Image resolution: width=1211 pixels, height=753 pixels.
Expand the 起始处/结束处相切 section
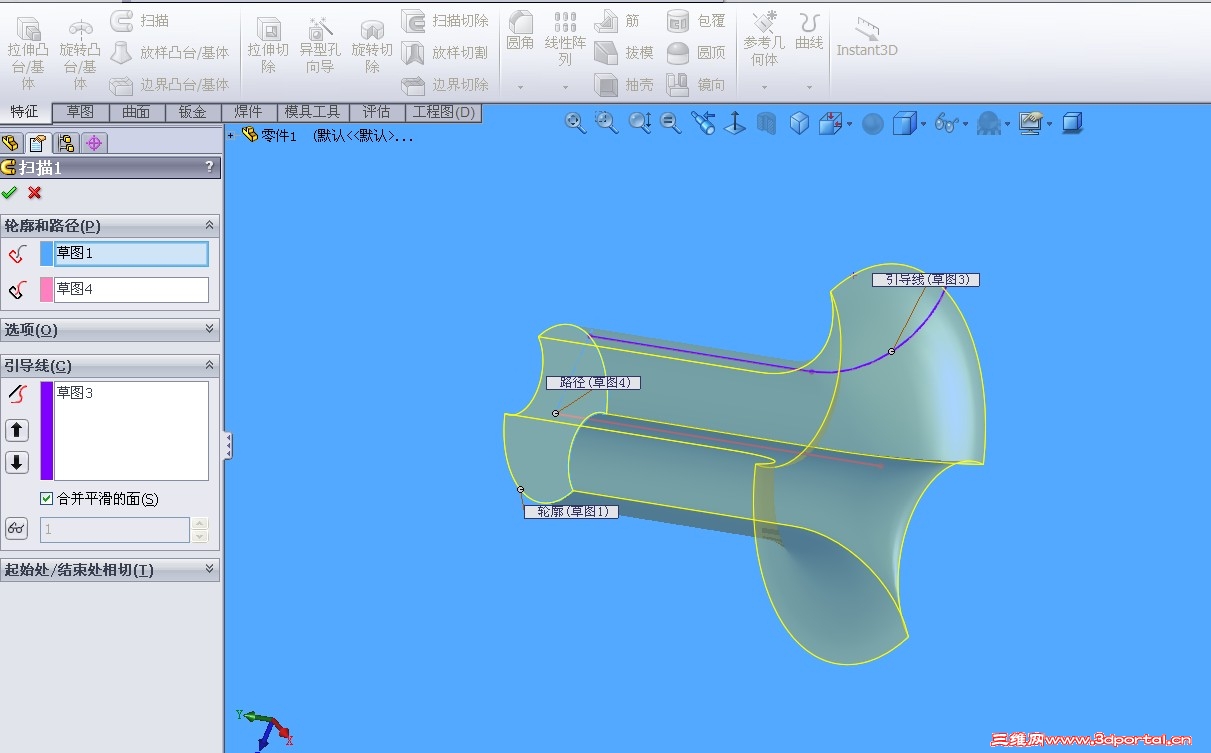(110, 569)
